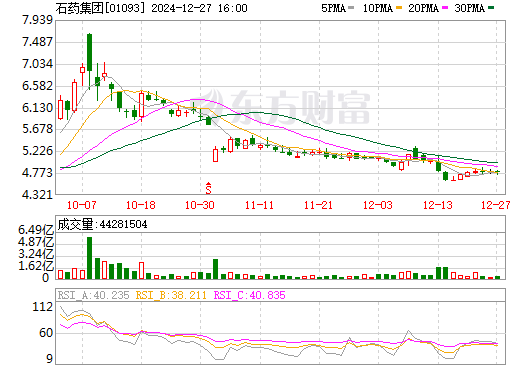Click the RSI_A:40.235 label

(93, 295)
